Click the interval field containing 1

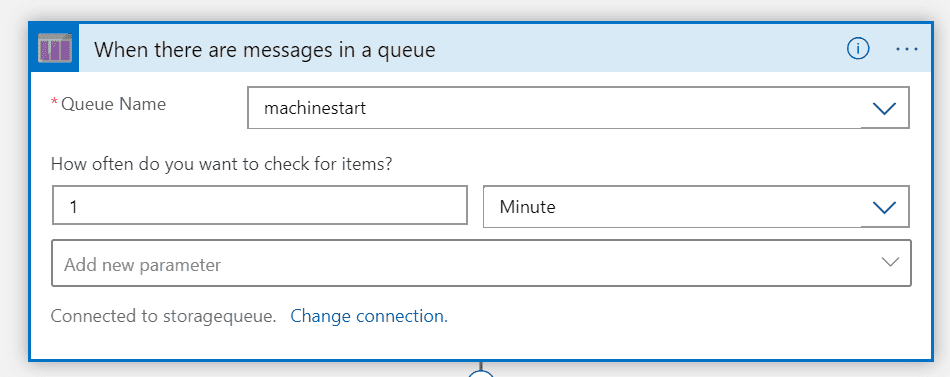tap(260, 205)
